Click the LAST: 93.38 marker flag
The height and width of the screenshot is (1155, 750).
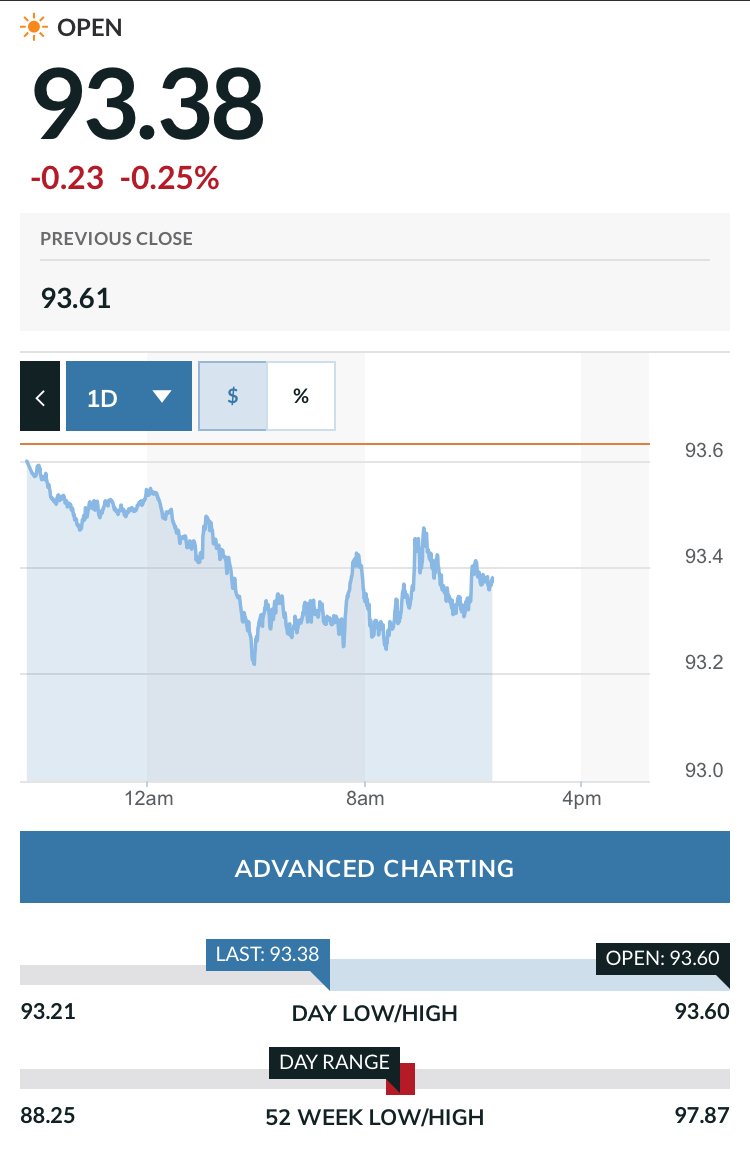point(267,954)
